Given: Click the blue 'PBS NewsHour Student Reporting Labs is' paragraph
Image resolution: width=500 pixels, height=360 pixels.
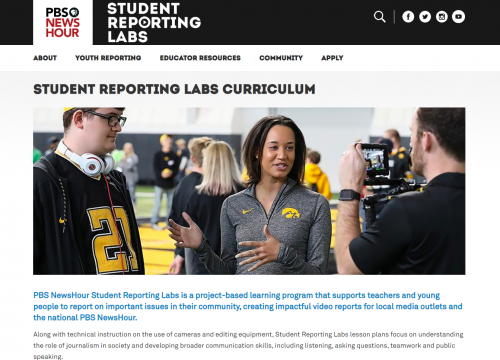Looking at the screenshot, I should tap(248, 306).
